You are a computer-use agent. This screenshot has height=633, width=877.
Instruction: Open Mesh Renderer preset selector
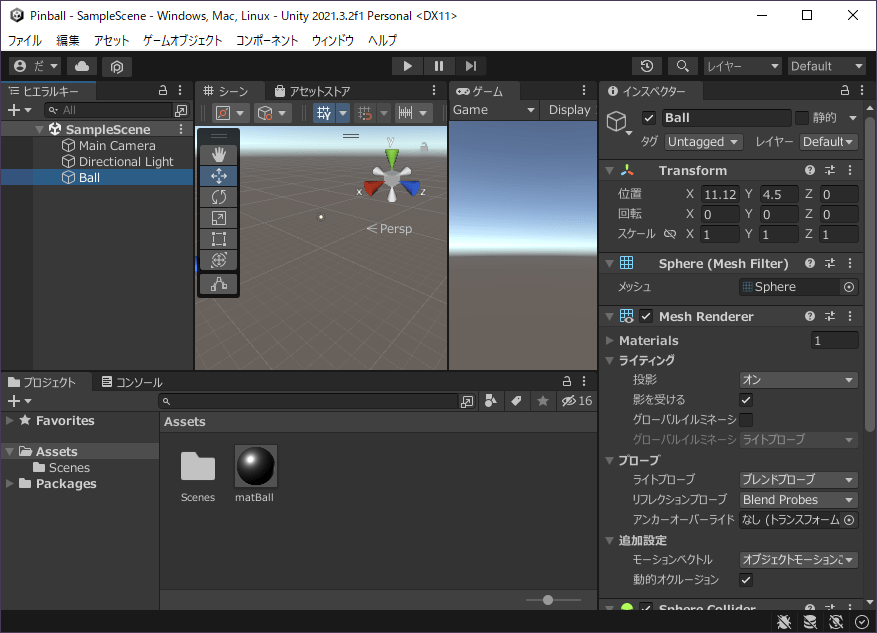830,316
